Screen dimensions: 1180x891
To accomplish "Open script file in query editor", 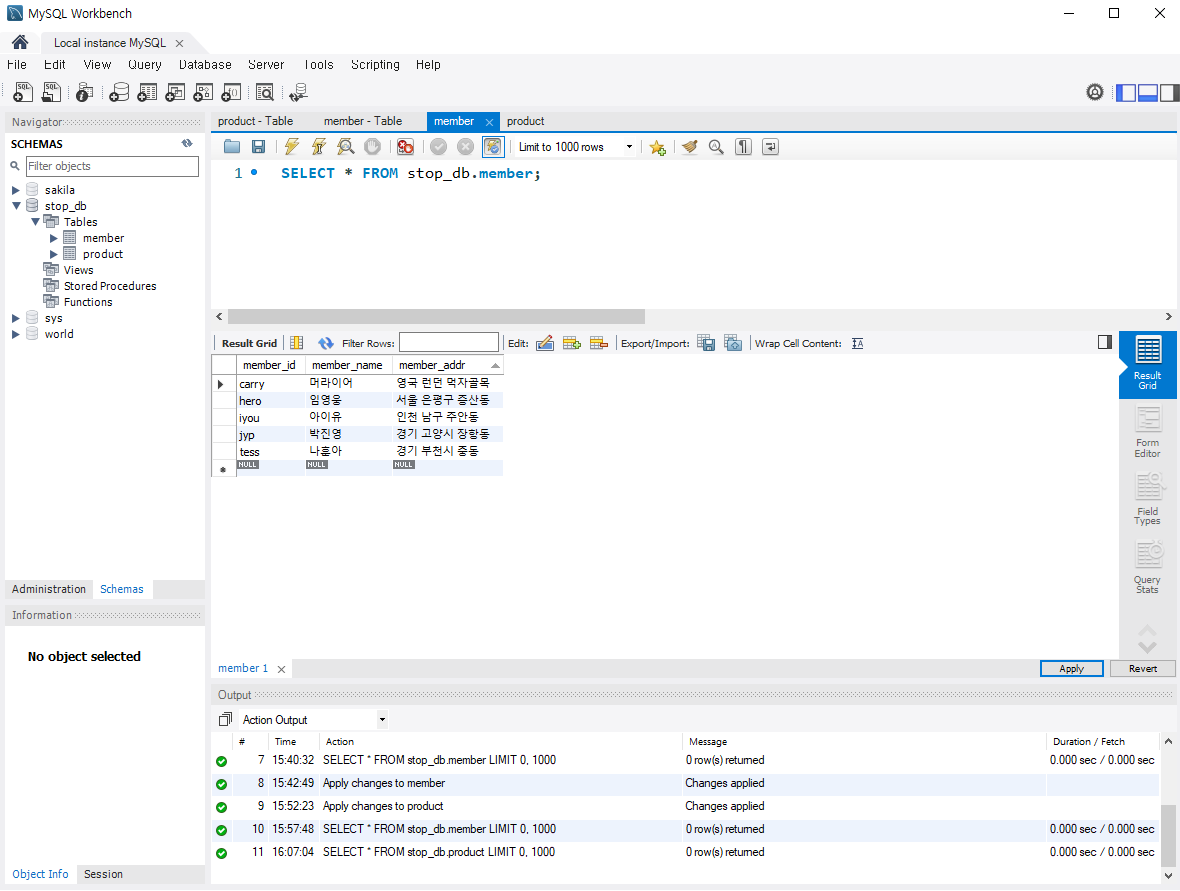I will (x=232, y=147).
